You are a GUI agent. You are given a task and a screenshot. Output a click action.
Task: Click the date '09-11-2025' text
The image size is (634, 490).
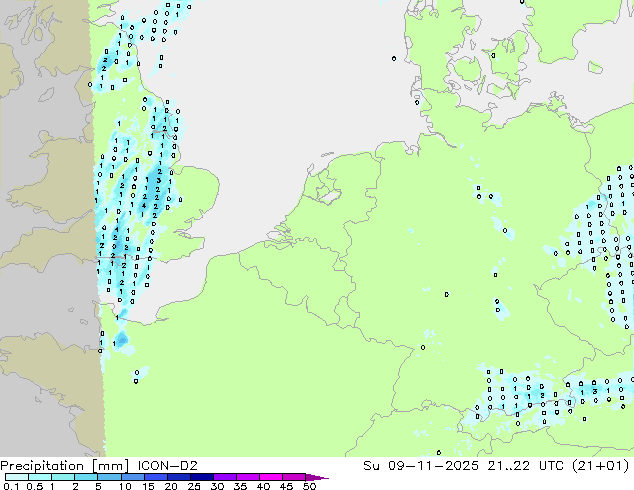[433, 466]
